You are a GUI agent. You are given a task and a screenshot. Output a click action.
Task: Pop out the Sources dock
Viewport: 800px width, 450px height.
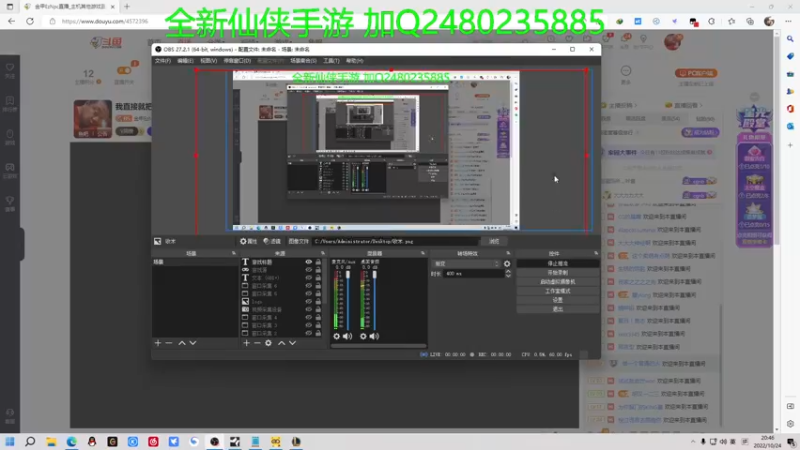(322, 253)
